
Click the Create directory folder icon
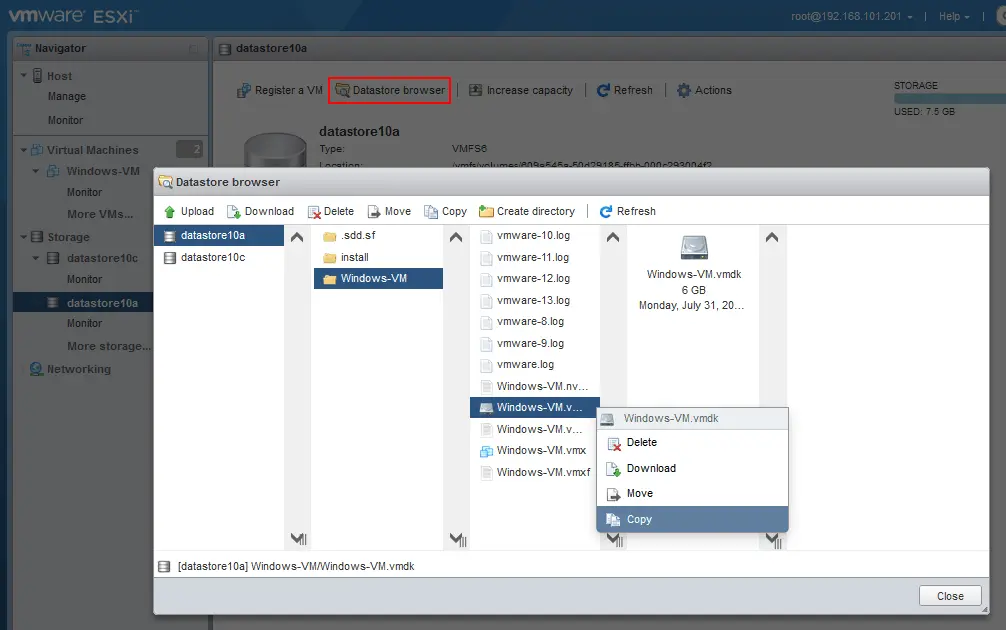tap(486, 212)
